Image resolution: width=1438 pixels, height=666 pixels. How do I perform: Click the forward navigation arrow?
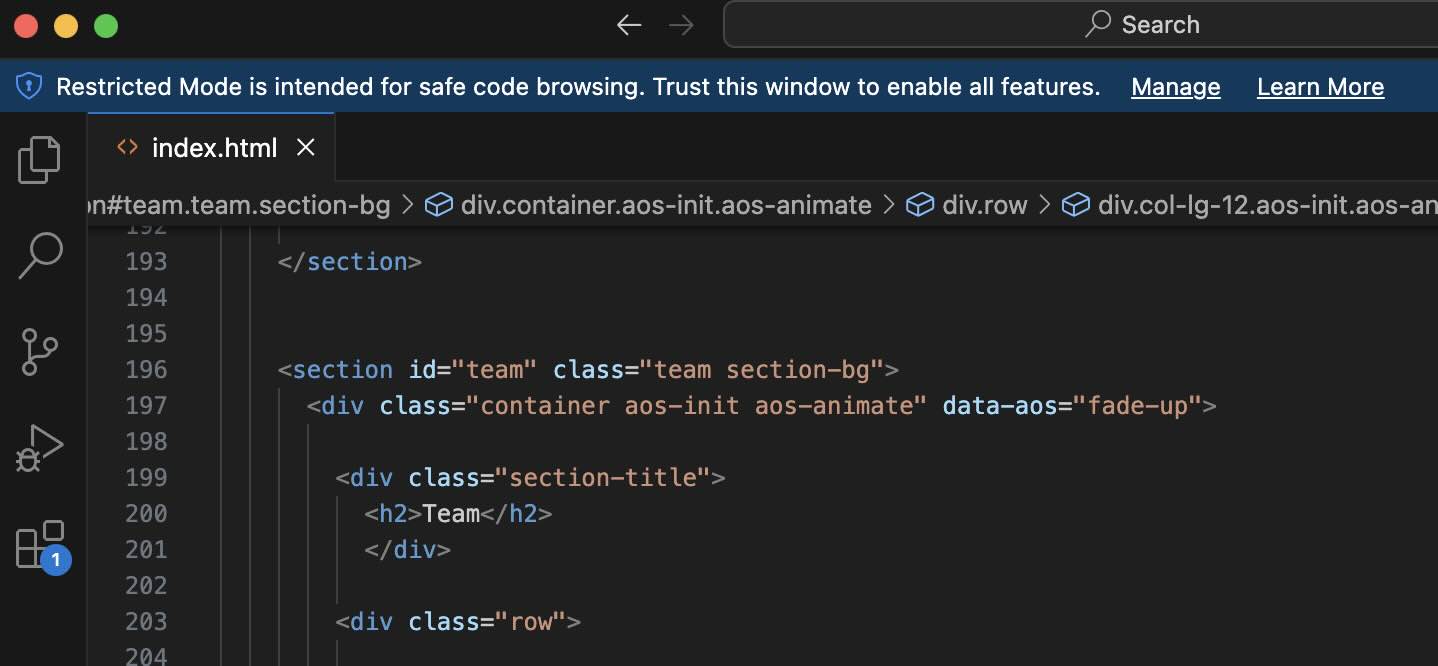click(x=681, y=25)
